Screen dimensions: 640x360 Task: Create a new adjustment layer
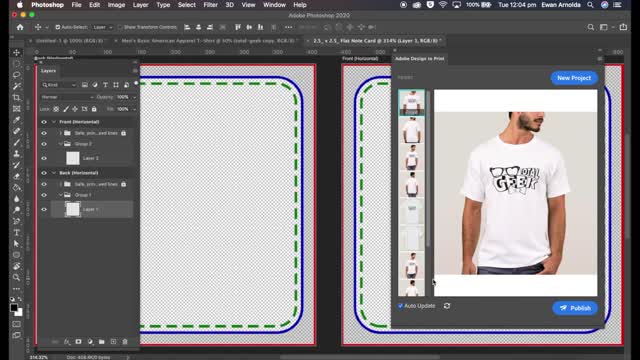pos(90,342)
